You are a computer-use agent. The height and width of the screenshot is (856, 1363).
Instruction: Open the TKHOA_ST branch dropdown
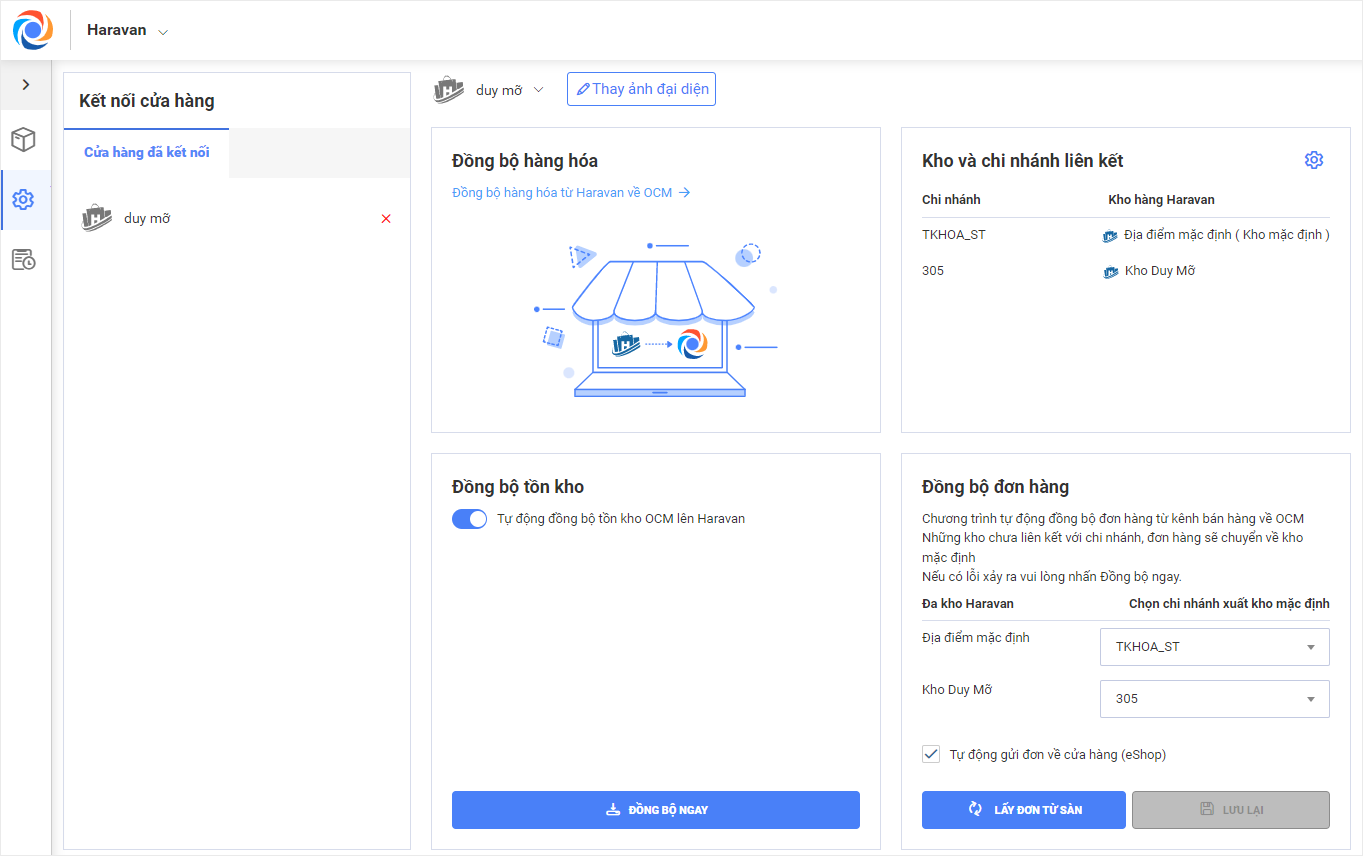coord(1214,647)
